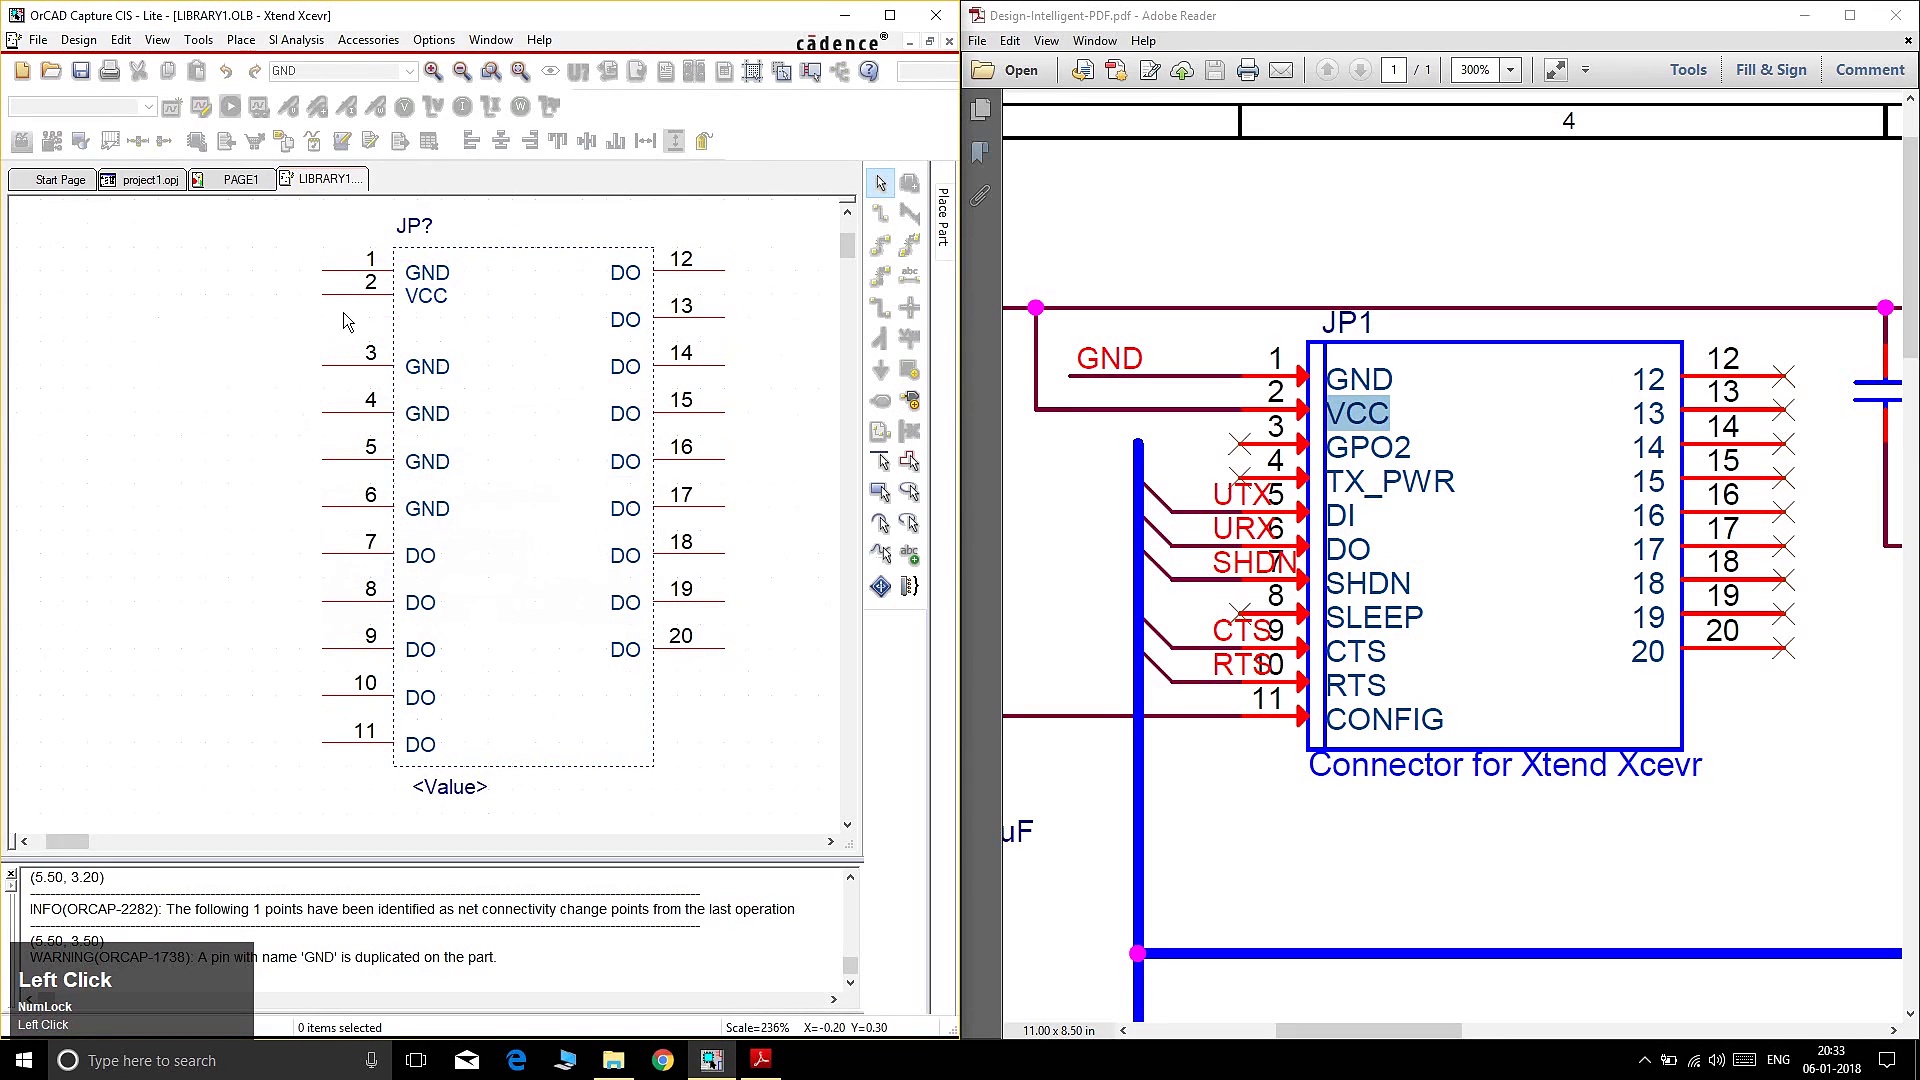This screenshot has height=1080, width=1920.
Task: Click the Undo icon in OrCAD
Action: click(x=226, y=71)
